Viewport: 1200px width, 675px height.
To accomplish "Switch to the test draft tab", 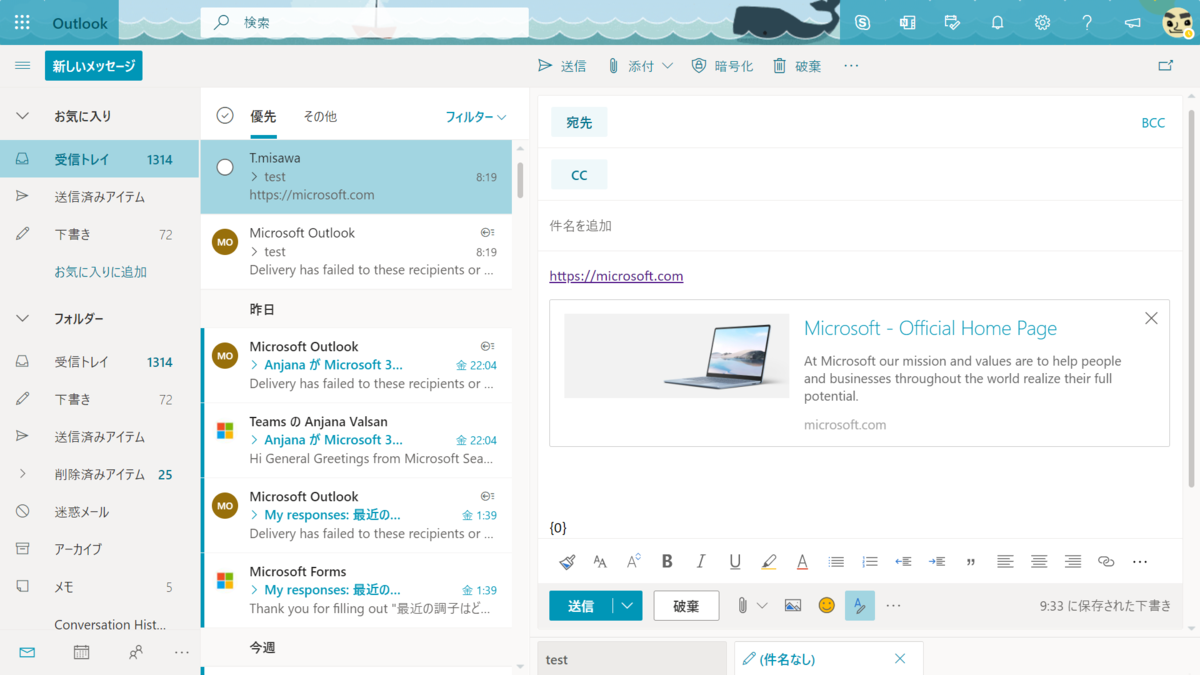I will (632, 659).
